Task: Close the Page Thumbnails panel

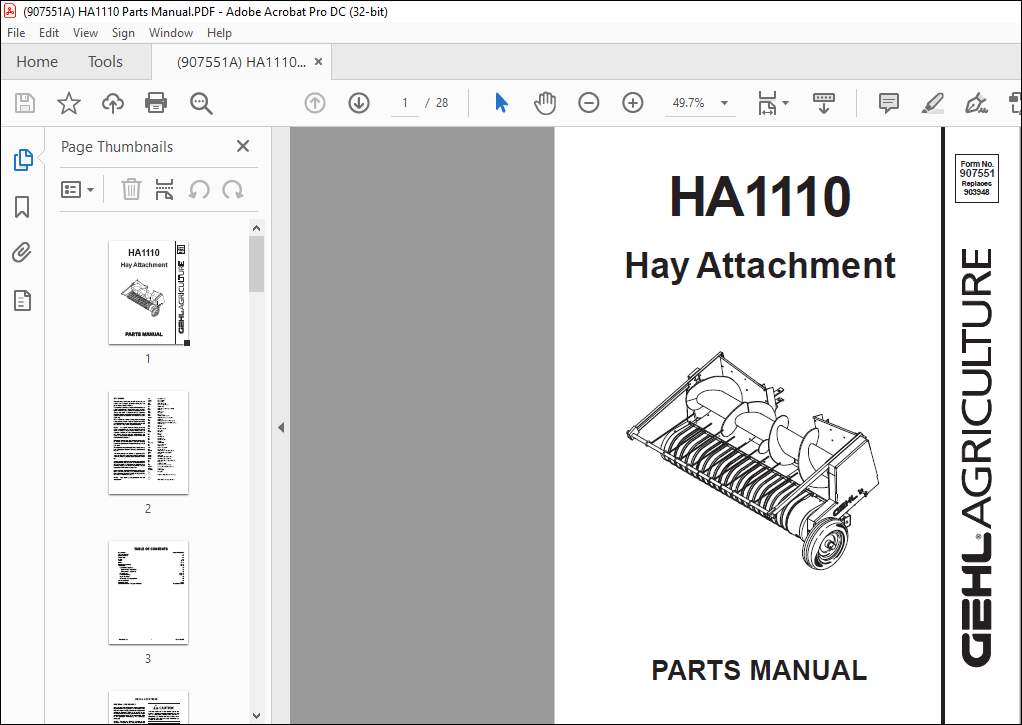Action: click(x=242, y=146)
